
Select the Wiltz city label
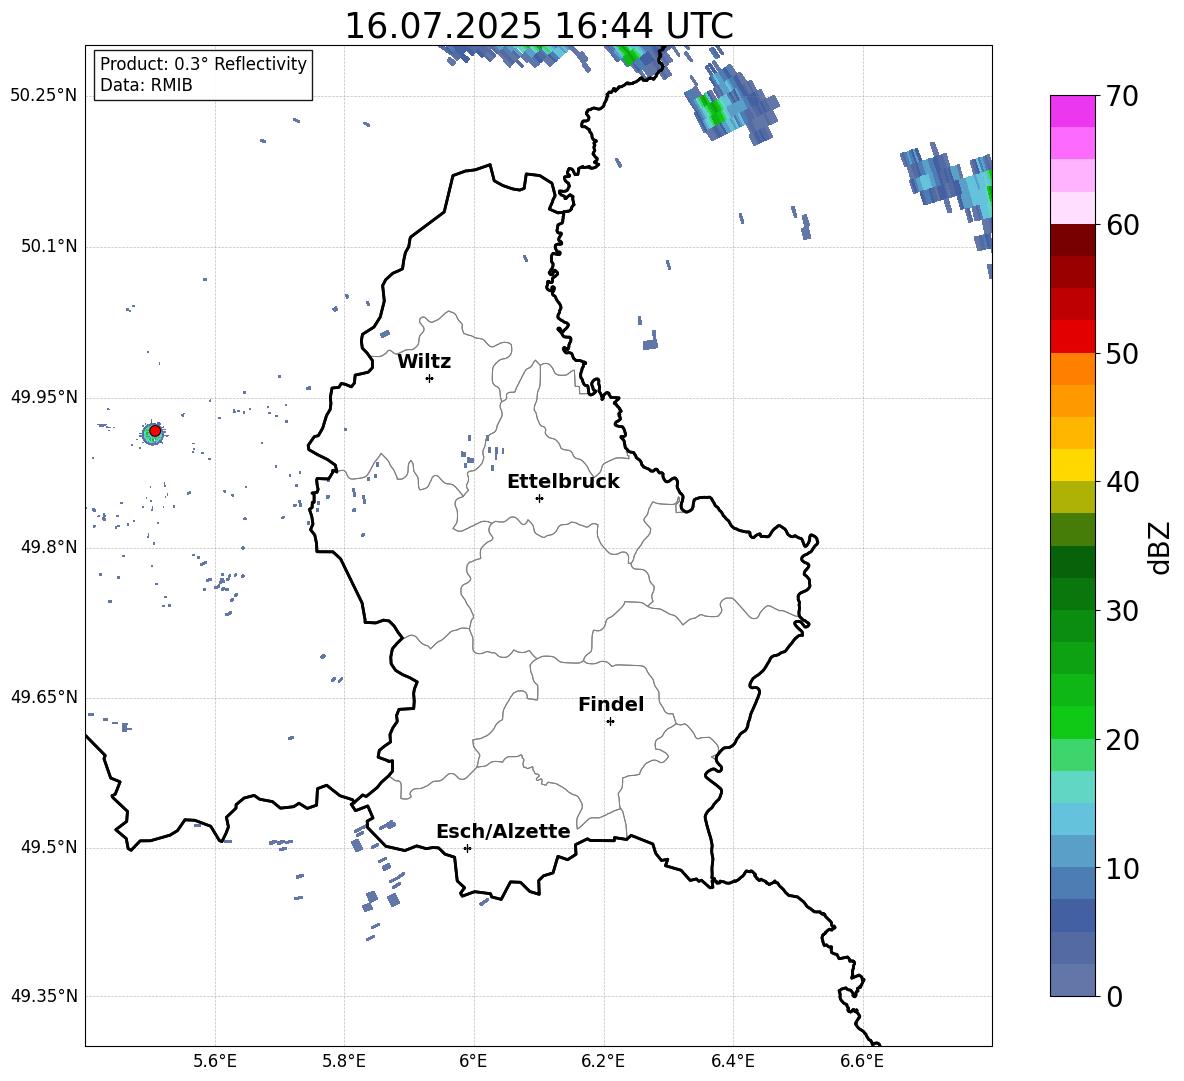(424, 362)
